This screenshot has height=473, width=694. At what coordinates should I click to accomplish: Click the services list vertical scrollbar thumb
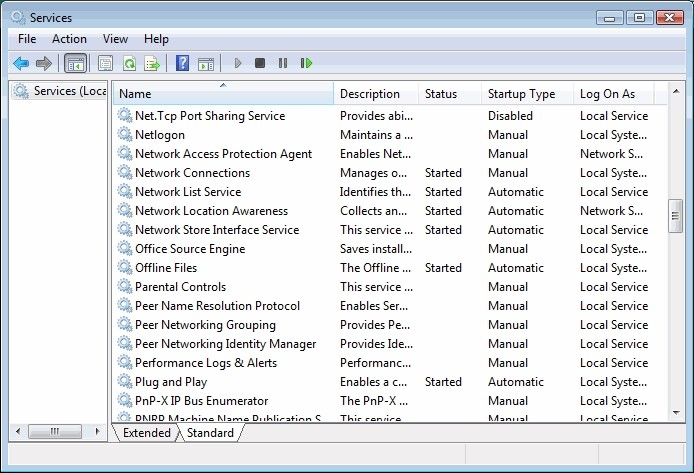pyautogui.click(x=675, y=216)
